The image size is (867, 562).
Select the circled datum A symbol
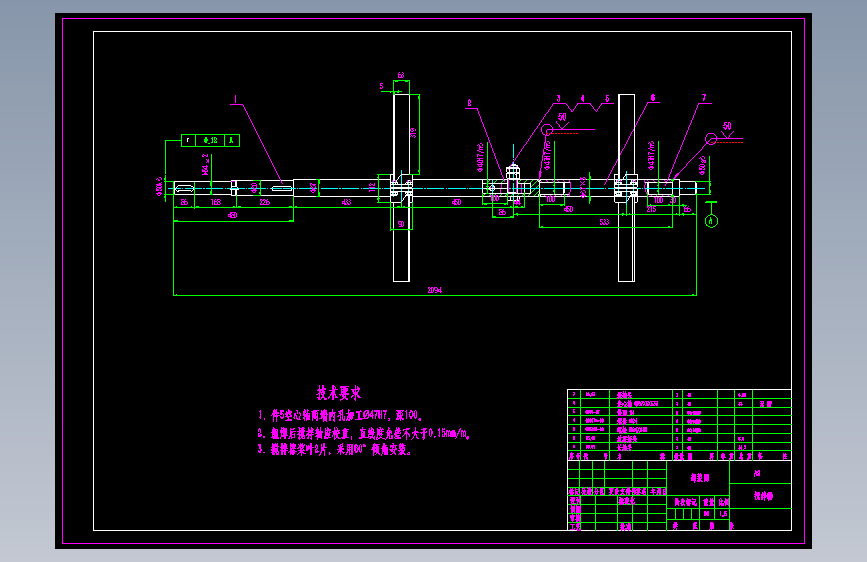[x=712, y=221]
